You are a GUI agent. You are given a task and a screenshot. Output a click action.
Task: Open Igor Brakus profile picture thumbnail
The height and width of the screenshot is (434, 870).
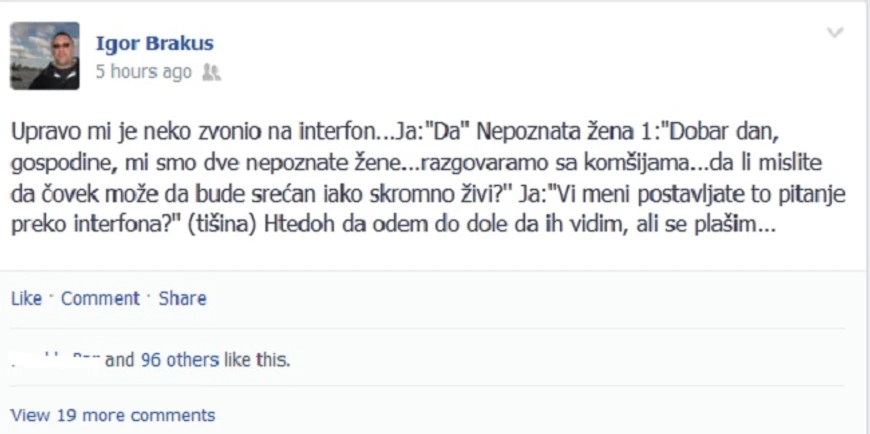coord(45,55)
